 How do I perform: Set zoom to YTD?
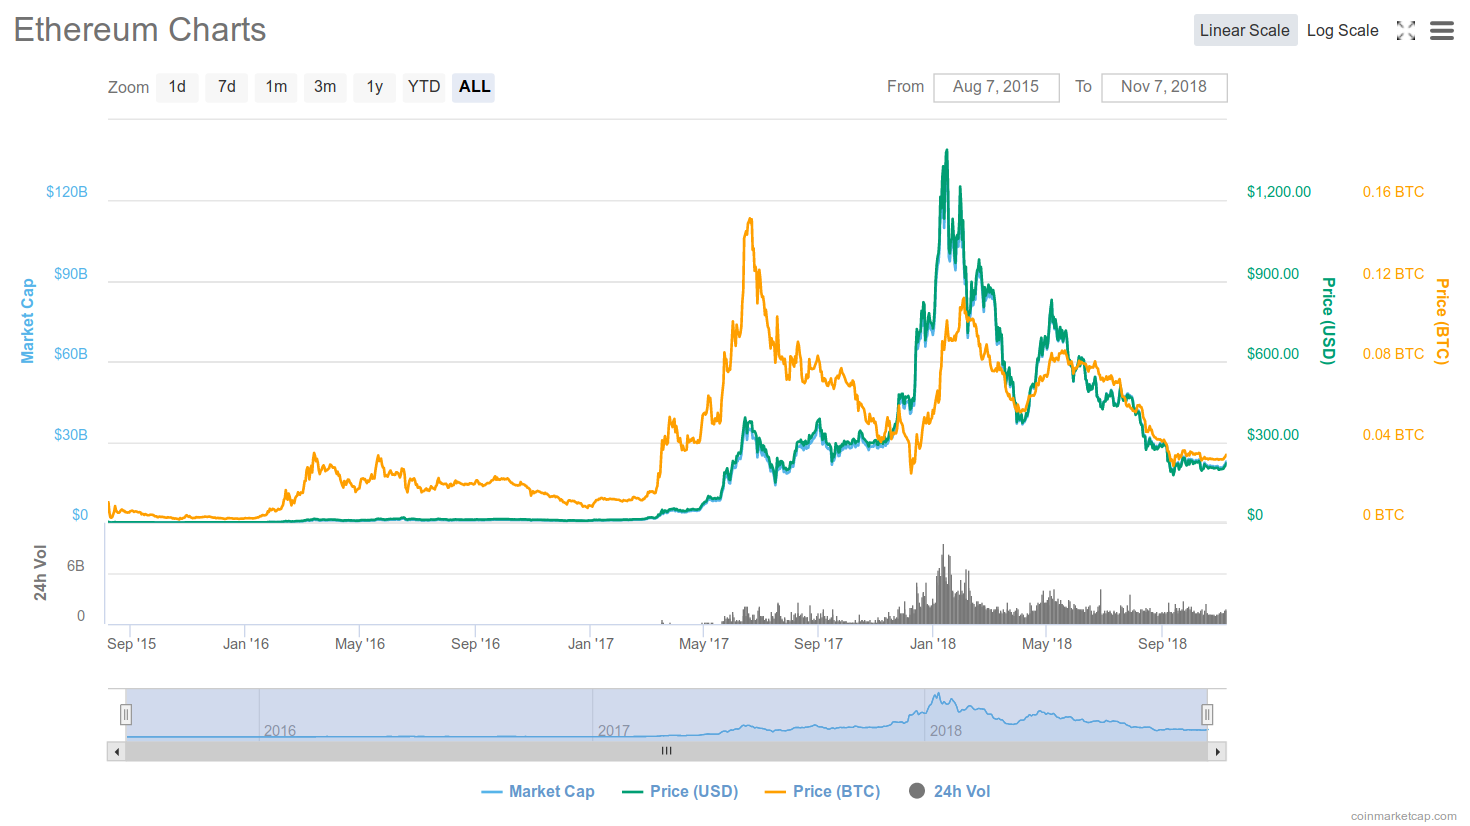424,87
